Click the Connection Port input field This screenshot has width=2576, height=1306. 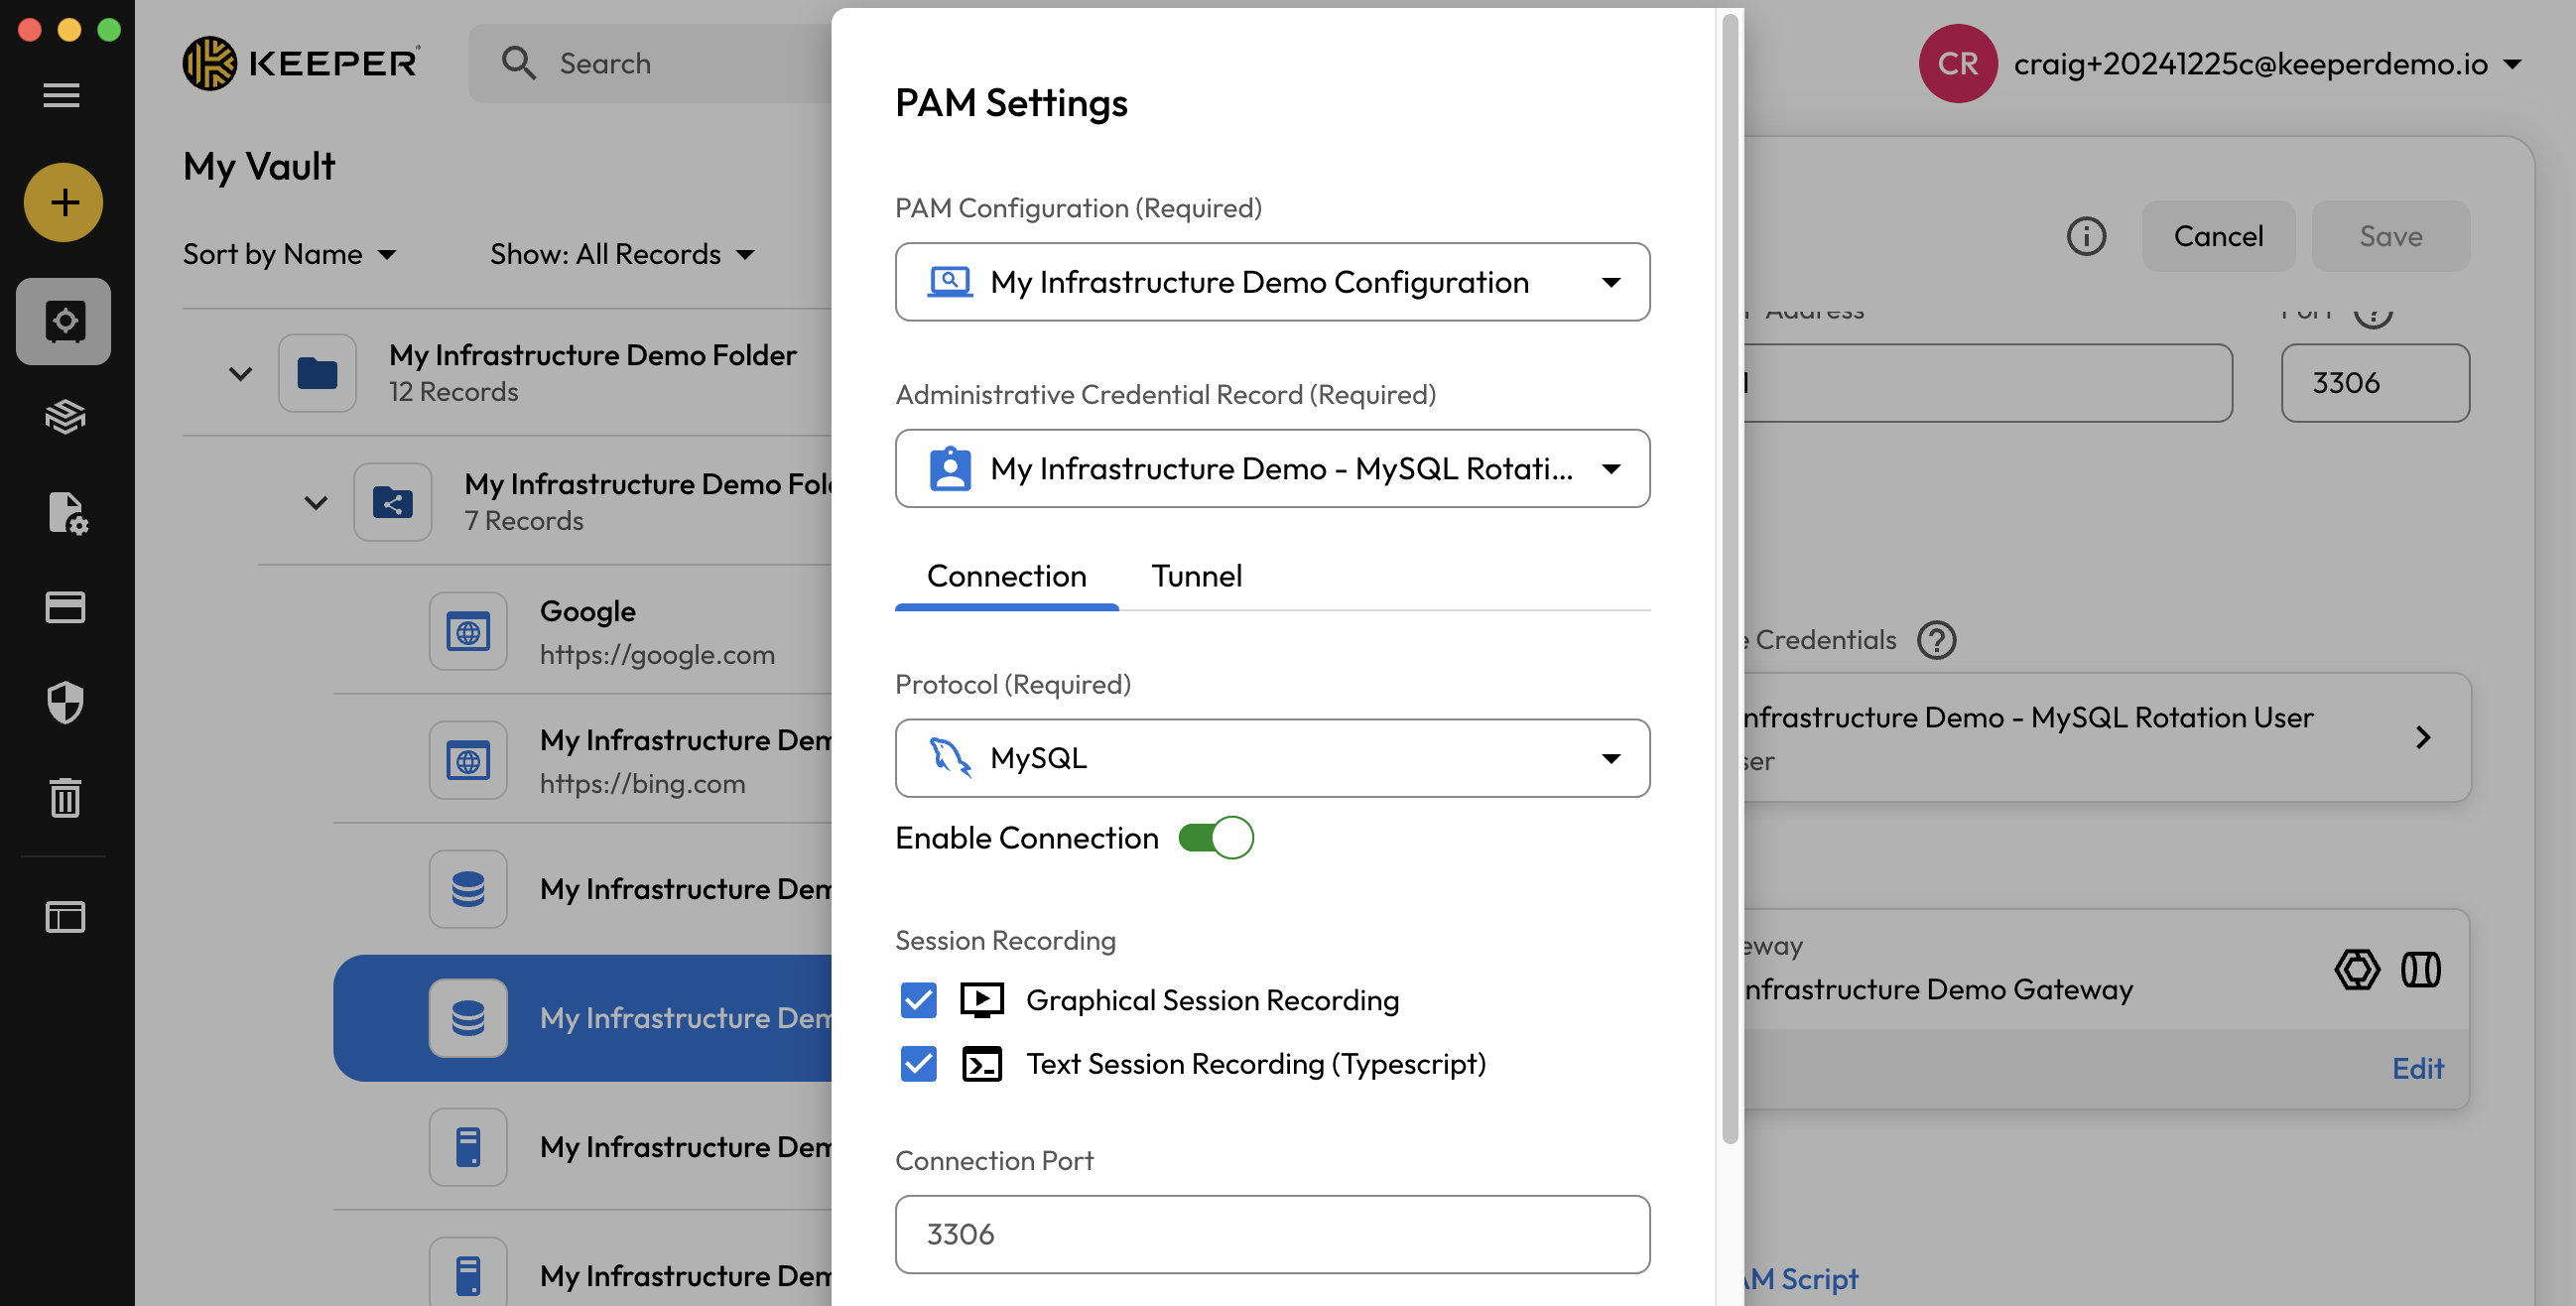tap(1272, 1234)
